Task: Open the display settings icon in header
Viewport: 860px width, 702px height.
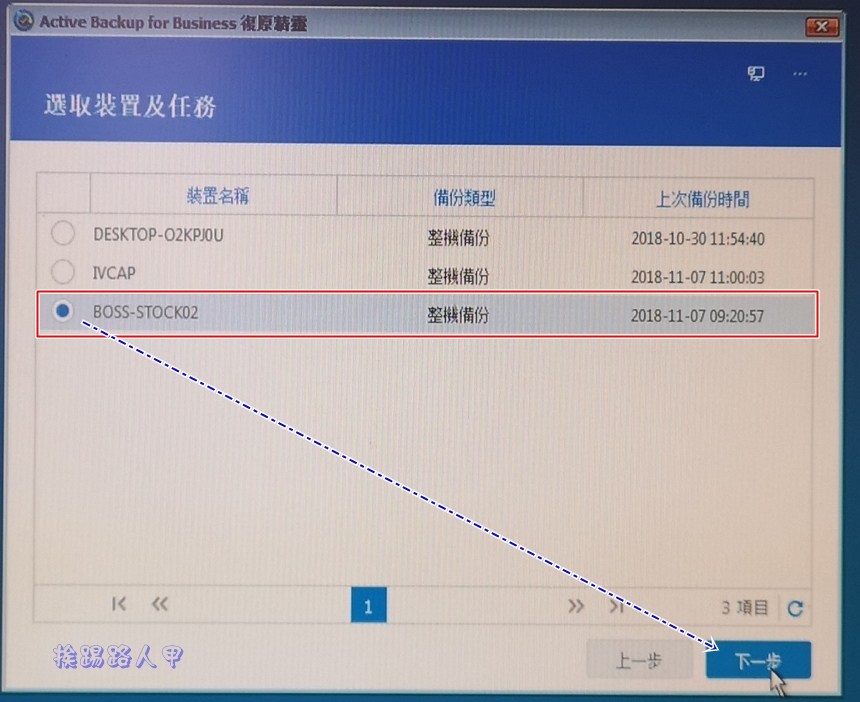Action: pos(756,73)
